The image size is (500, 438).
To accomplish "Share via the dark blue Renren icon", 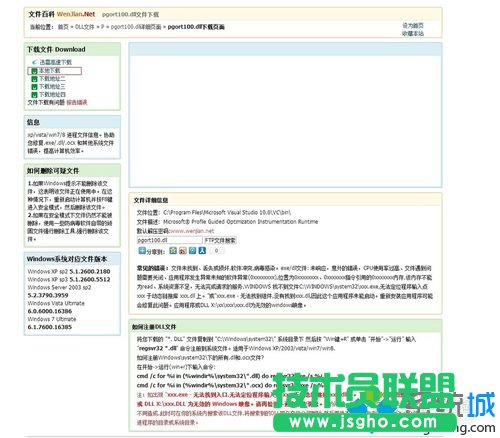I will (x=202, y=251).
